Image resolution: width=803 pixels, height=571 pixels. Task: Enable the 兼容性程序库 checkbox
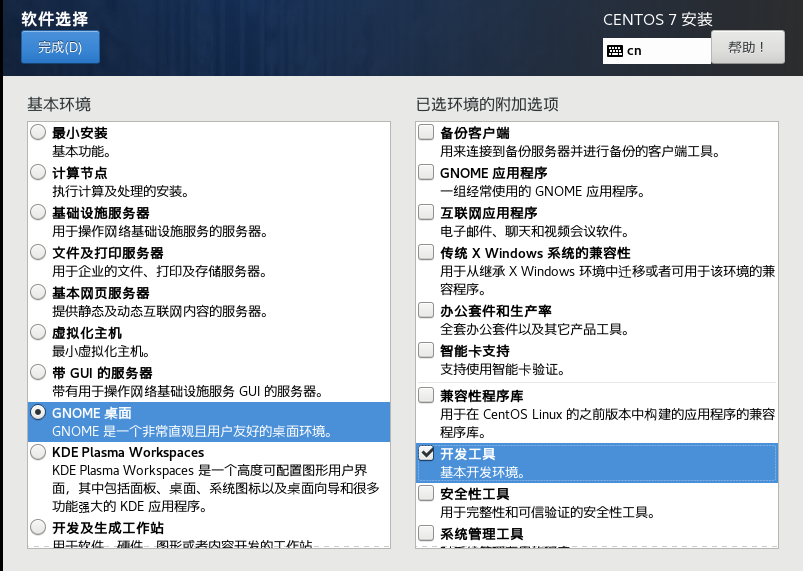tap(426, 395)
